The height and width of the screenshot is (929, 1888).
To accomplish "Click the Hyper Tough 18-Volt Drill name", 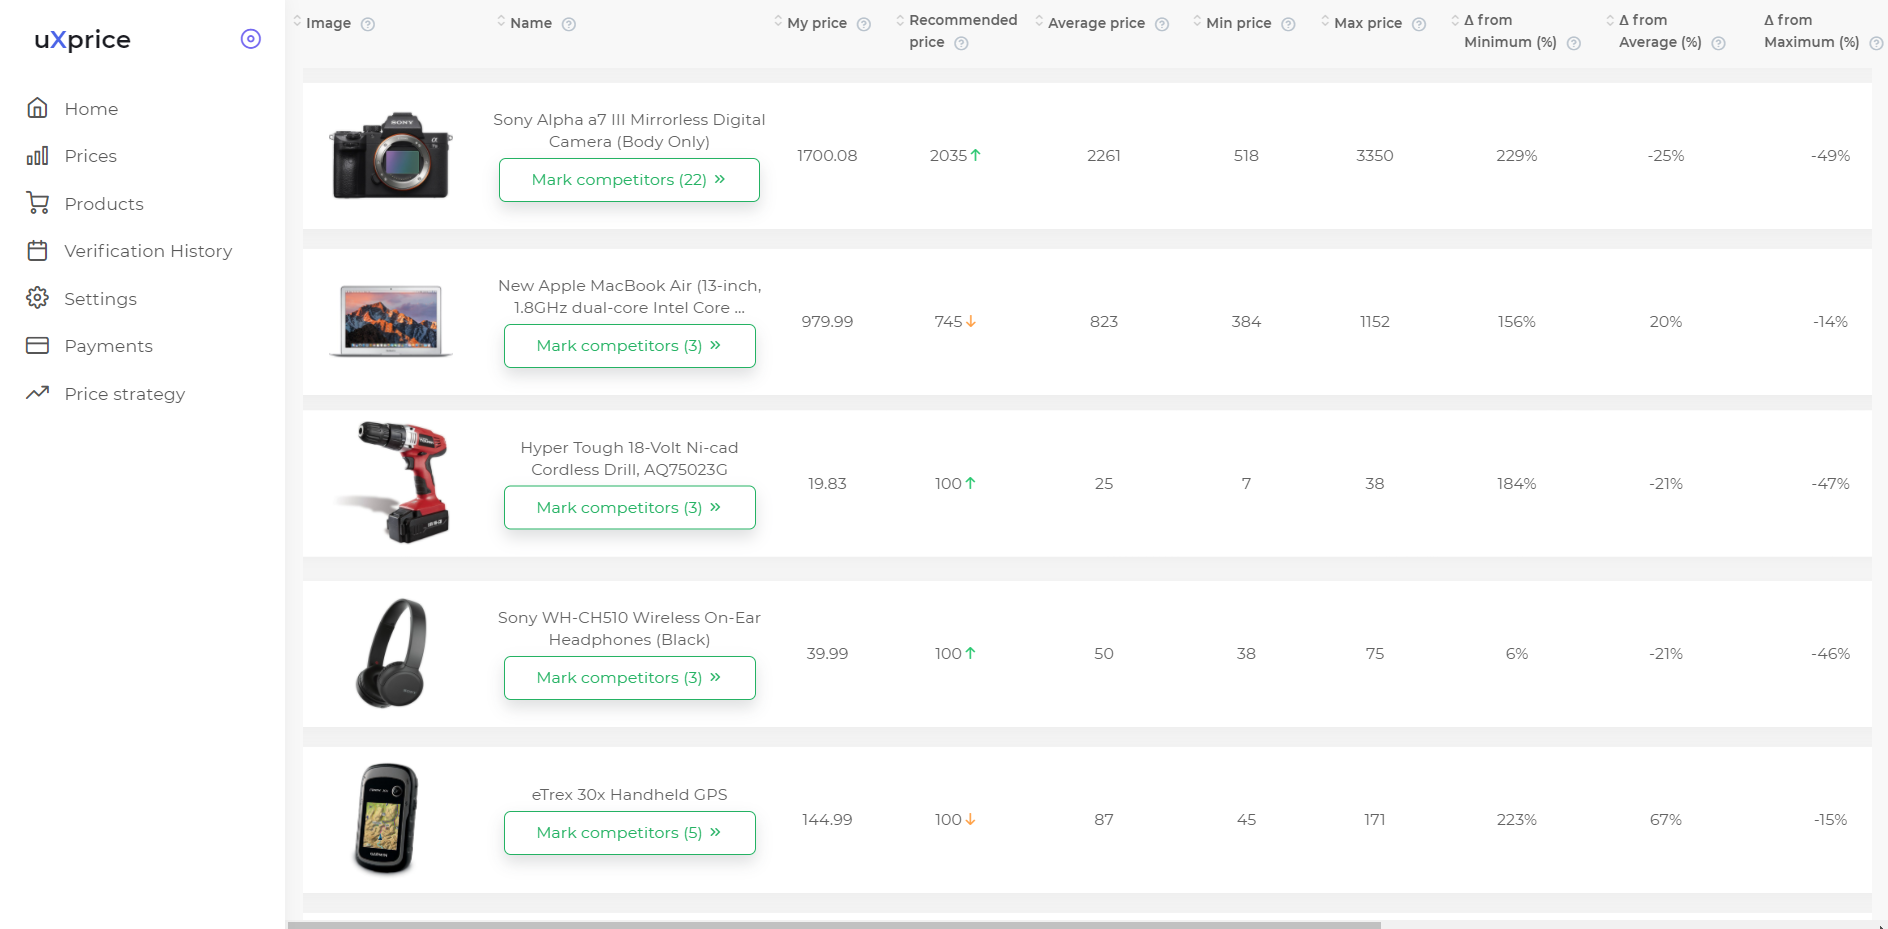I will point(629,459).
